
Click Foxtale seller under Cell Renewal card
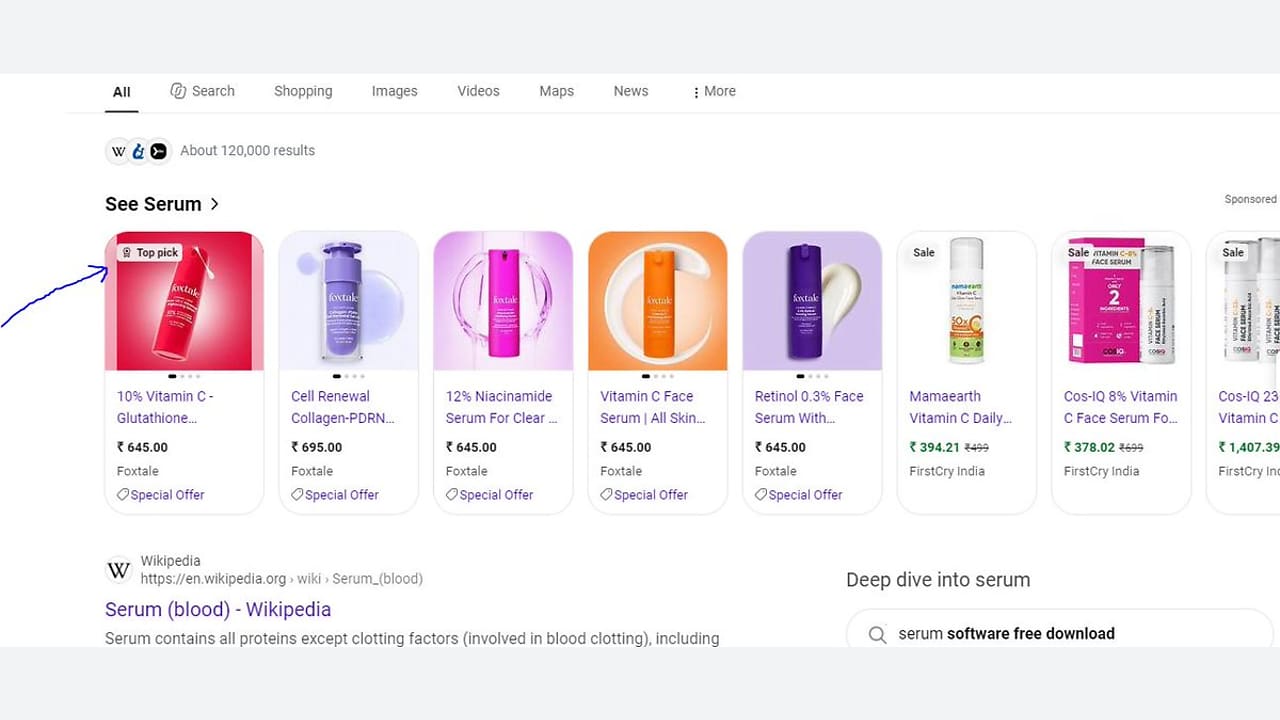[312, 471]
